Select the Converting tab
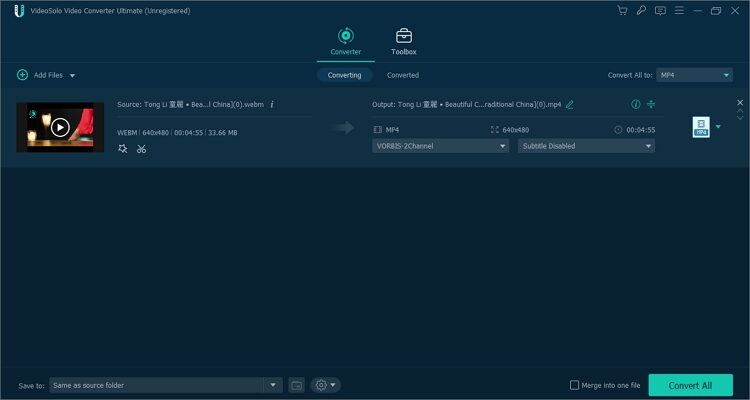The height and width of the screenshot is (400, 750). coord(344,75)
